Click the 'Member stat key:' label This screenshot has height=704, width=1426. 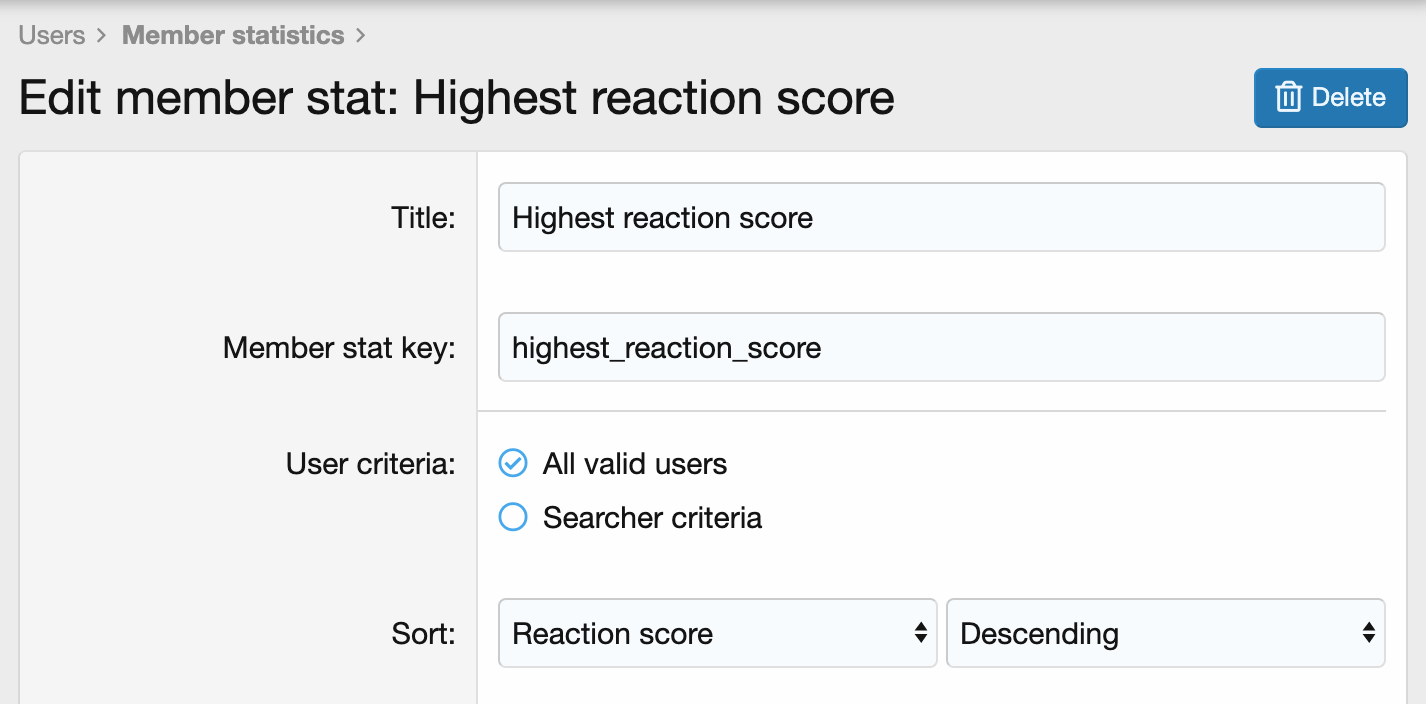(339, 348)
